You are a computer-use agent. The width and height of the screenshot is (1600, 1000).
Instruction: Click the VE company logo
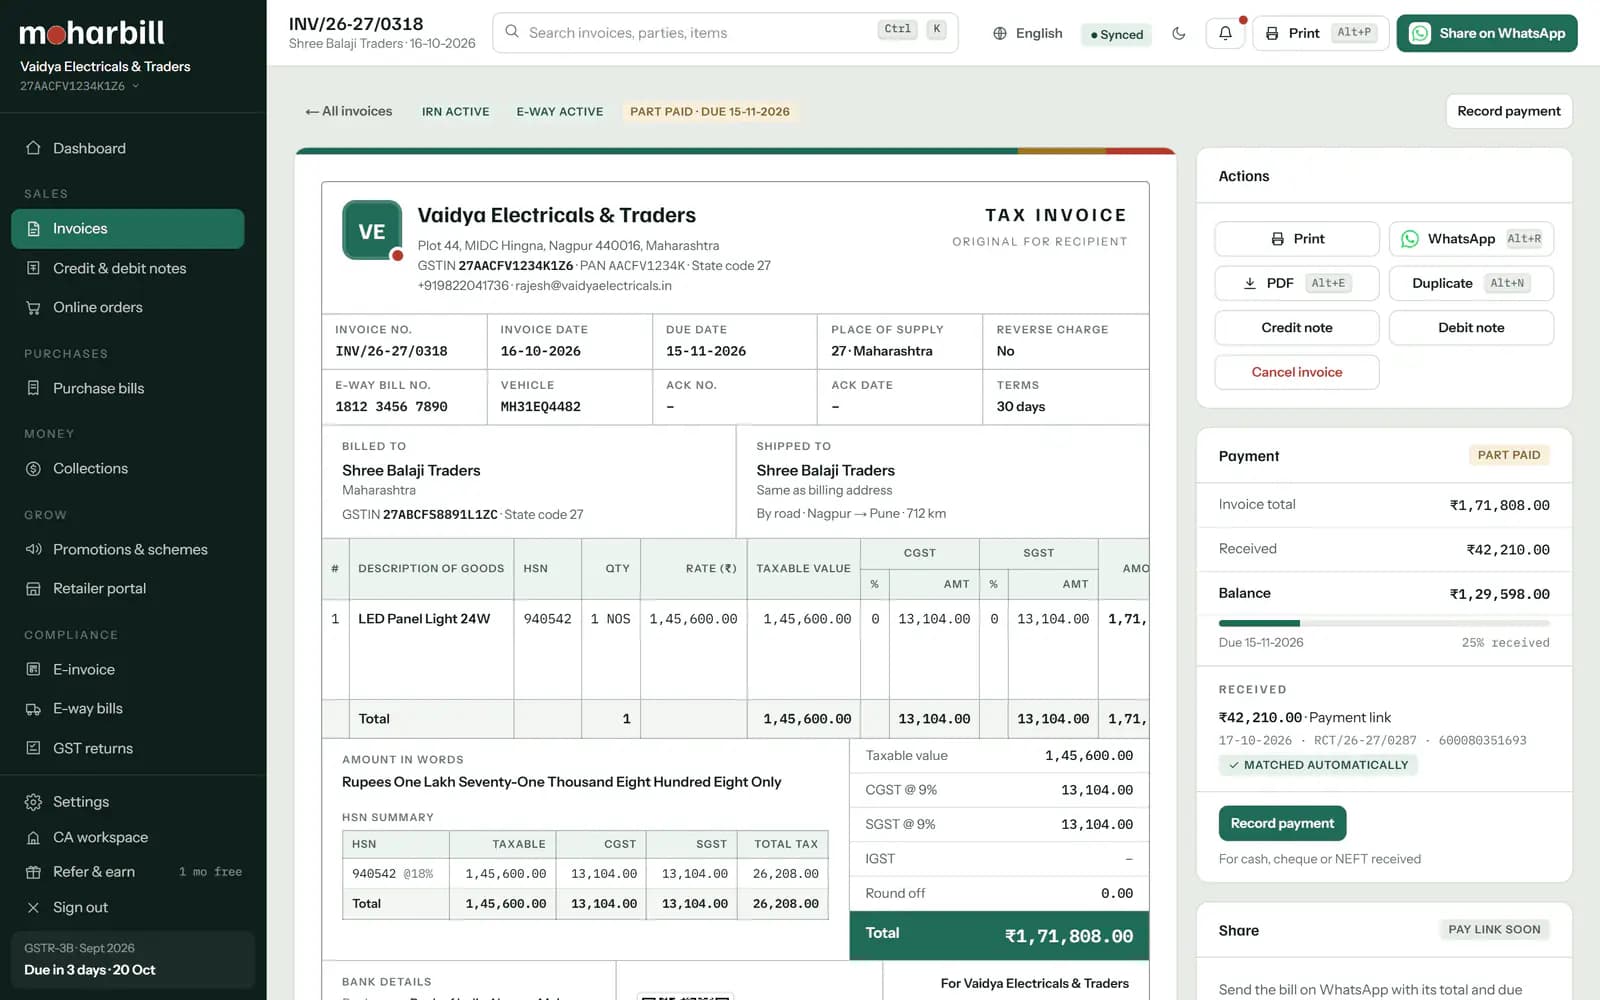point(372,231)
